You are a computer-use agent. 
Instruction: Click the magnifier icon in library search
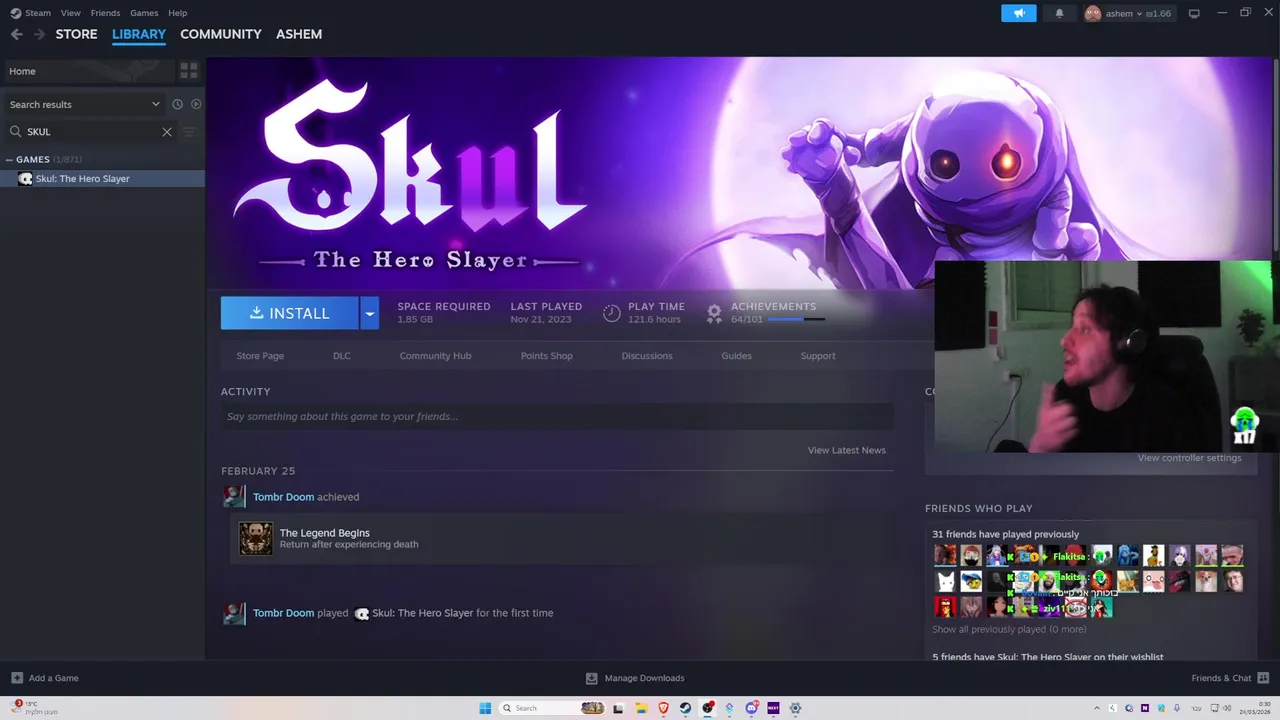(16, 132)
